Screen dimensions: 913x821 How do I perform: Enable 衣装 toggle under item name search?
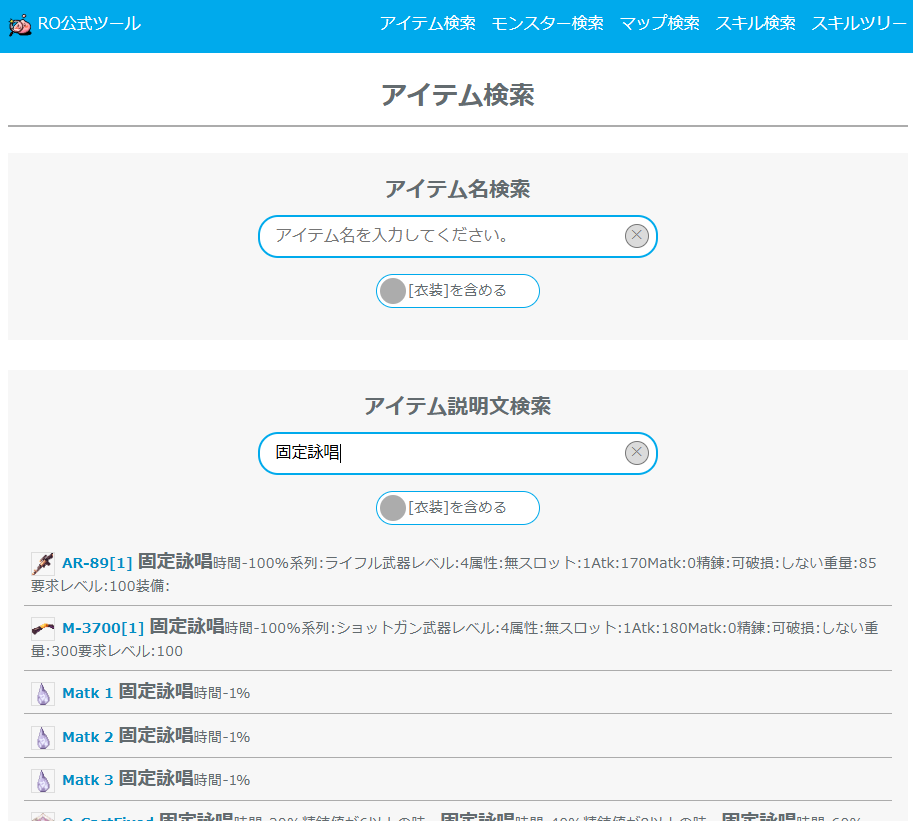coord(394,291)
